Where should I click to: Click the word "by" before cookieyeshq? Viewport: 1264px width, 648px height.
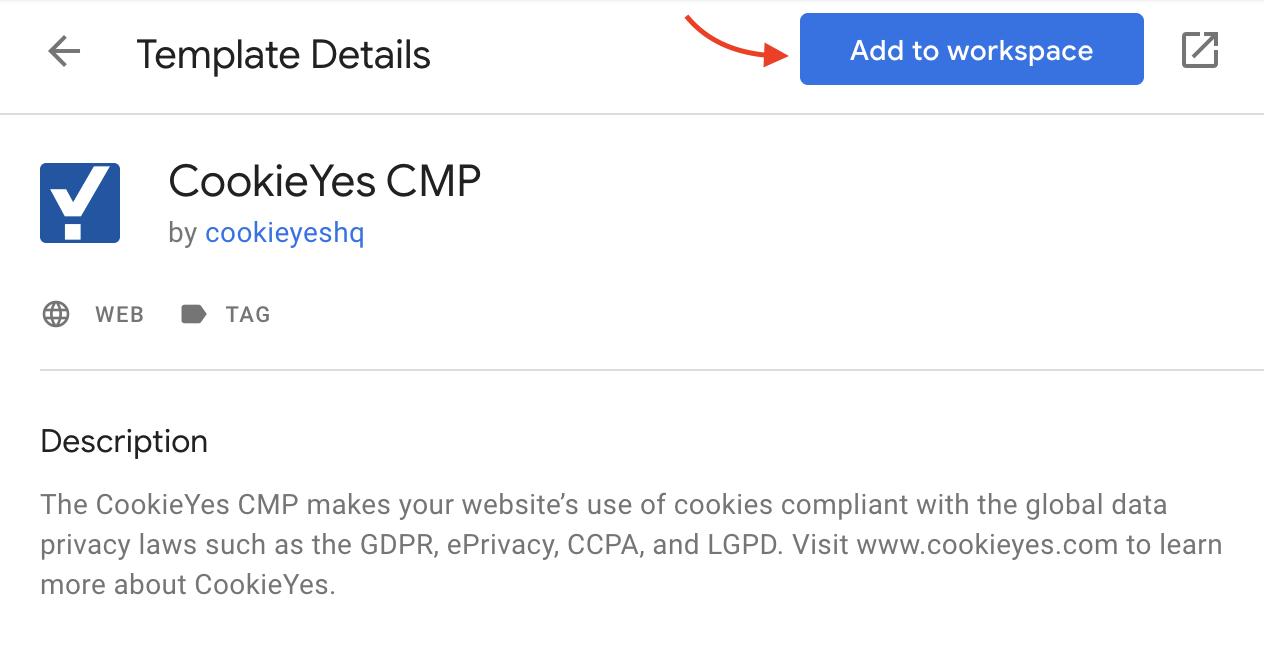pyautogui.click(x=183, y=234)
